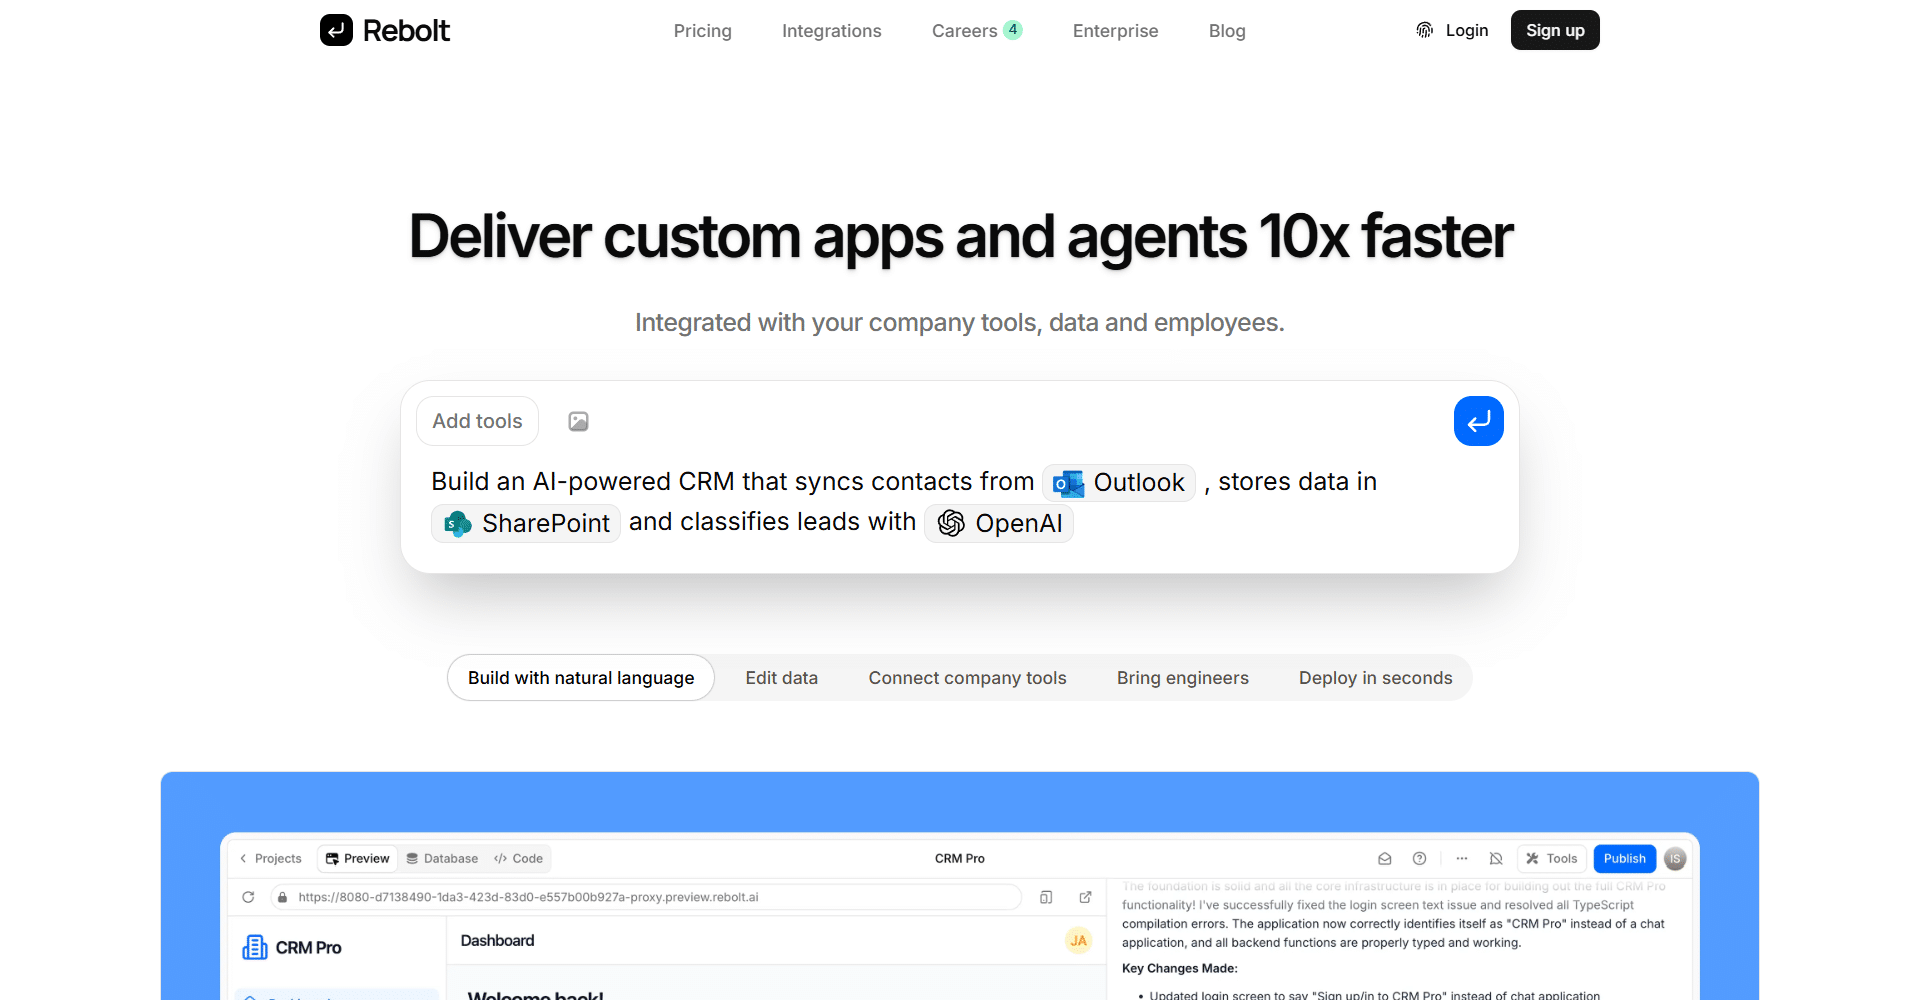Open preview in new window icon

click(1085, 897)
